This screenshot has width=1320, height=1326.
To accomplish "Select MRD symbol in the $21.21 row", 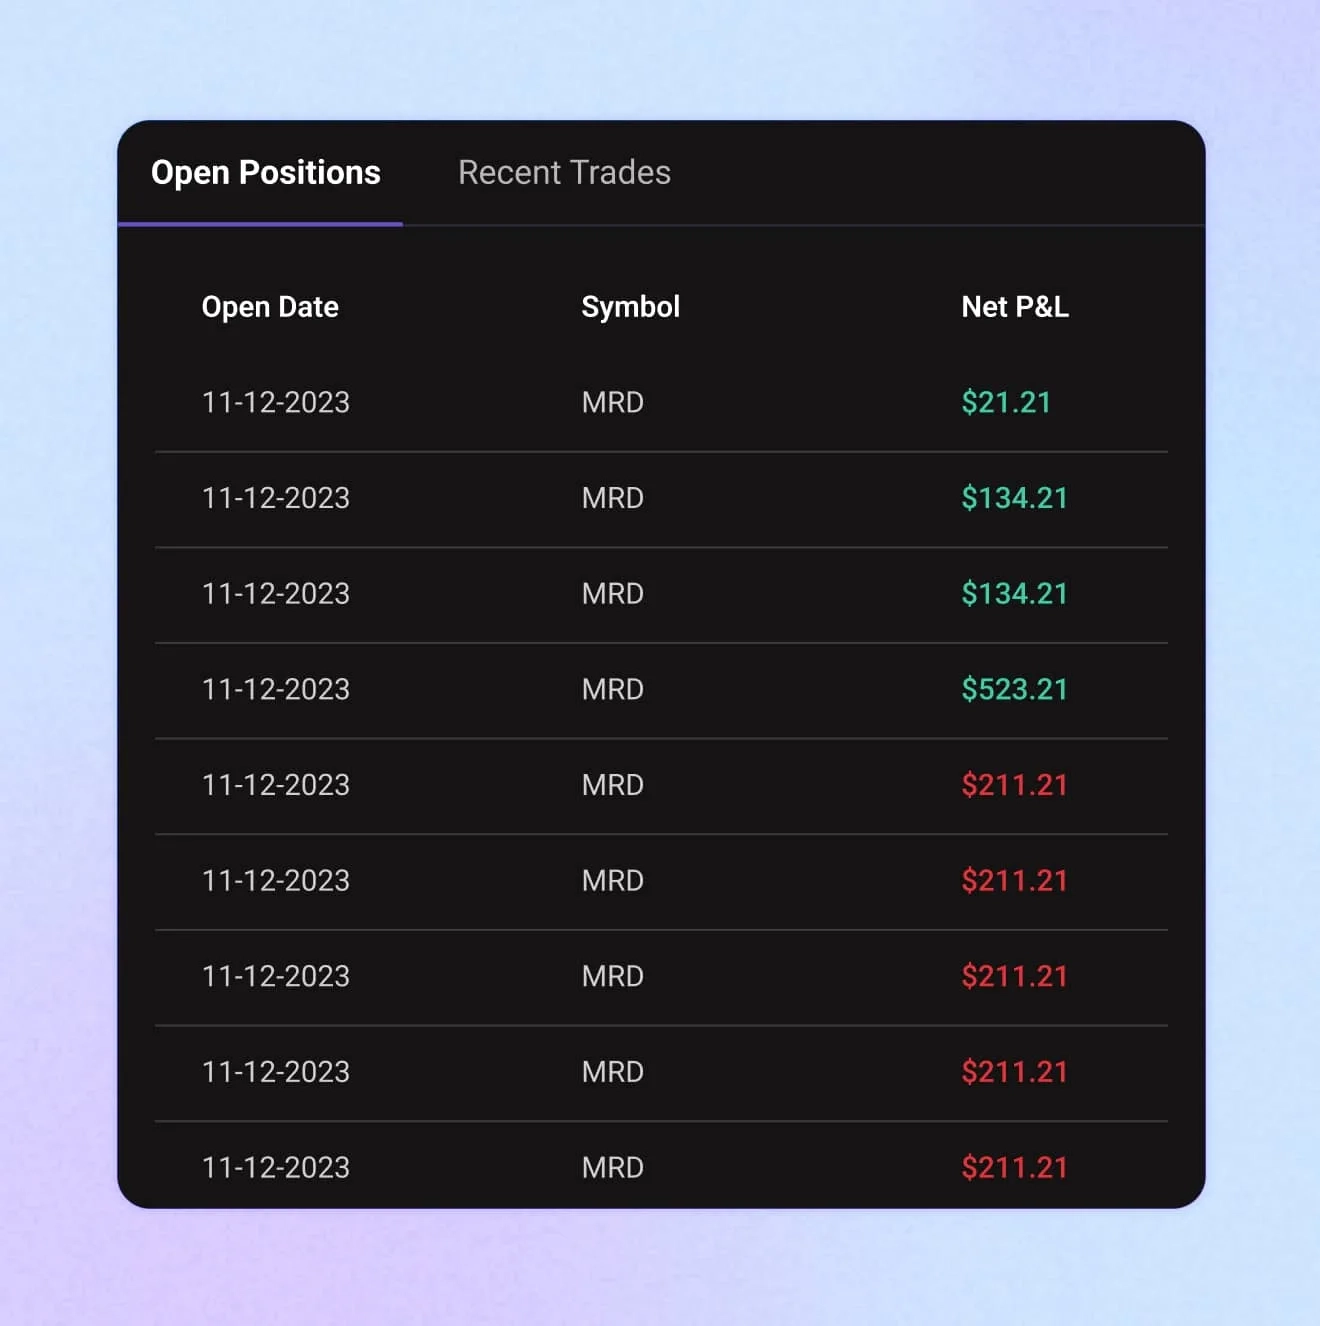I will coord(613,403).
